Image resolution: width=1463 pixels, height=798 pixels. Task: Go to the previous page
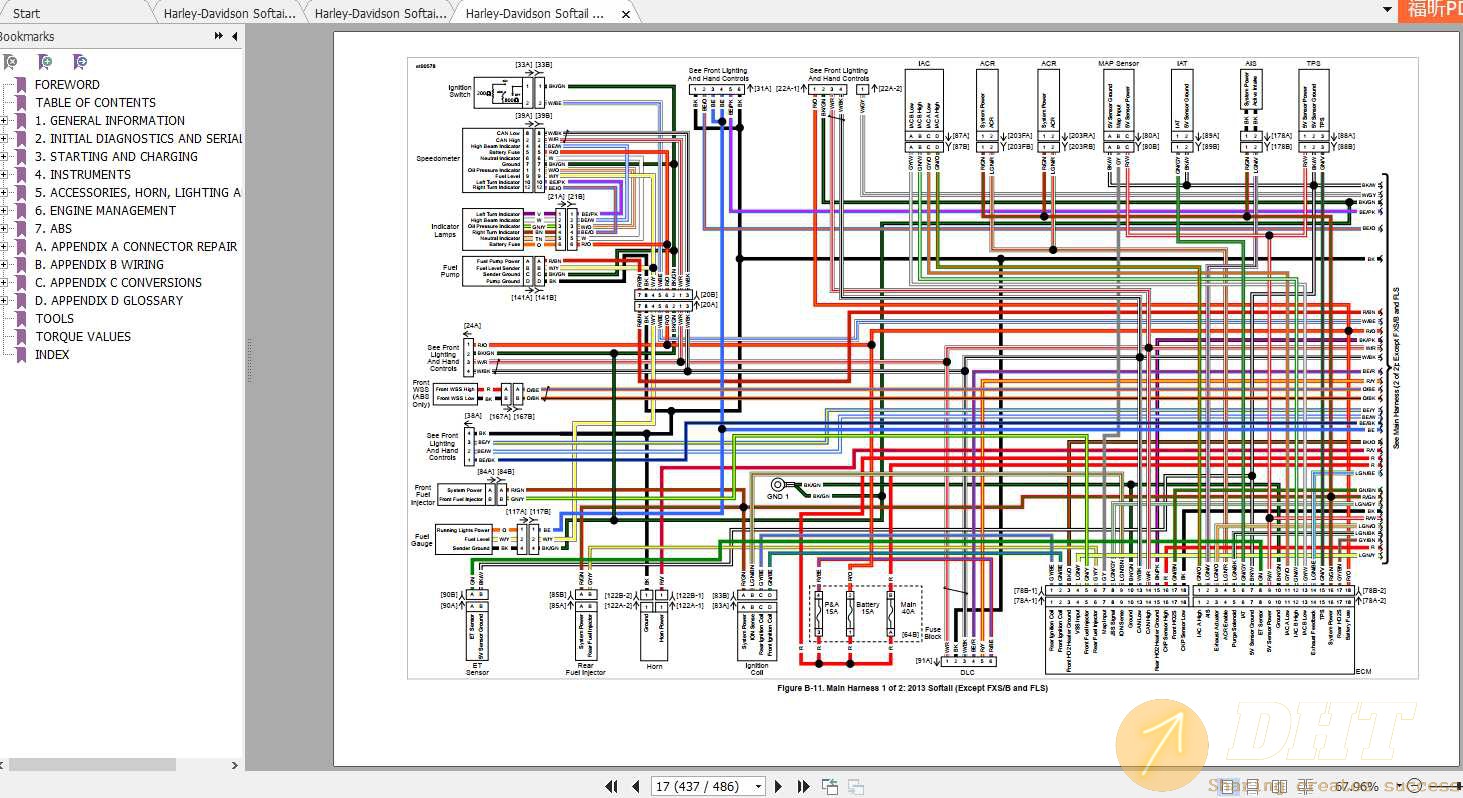[634, 786]
